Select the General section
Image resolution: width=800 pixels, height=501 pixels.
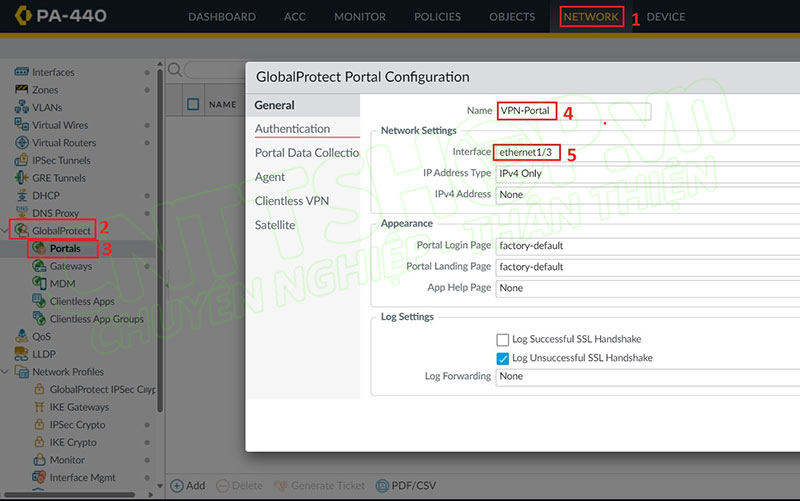click(x=303, y=105)
